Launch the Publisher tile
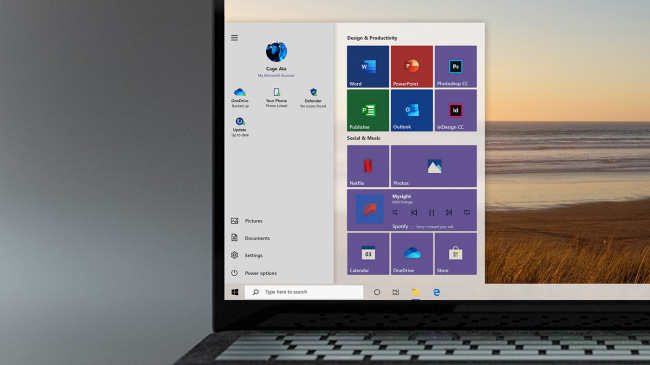Image resolution: width=650 pixels, height=365 pixels. 368,110
